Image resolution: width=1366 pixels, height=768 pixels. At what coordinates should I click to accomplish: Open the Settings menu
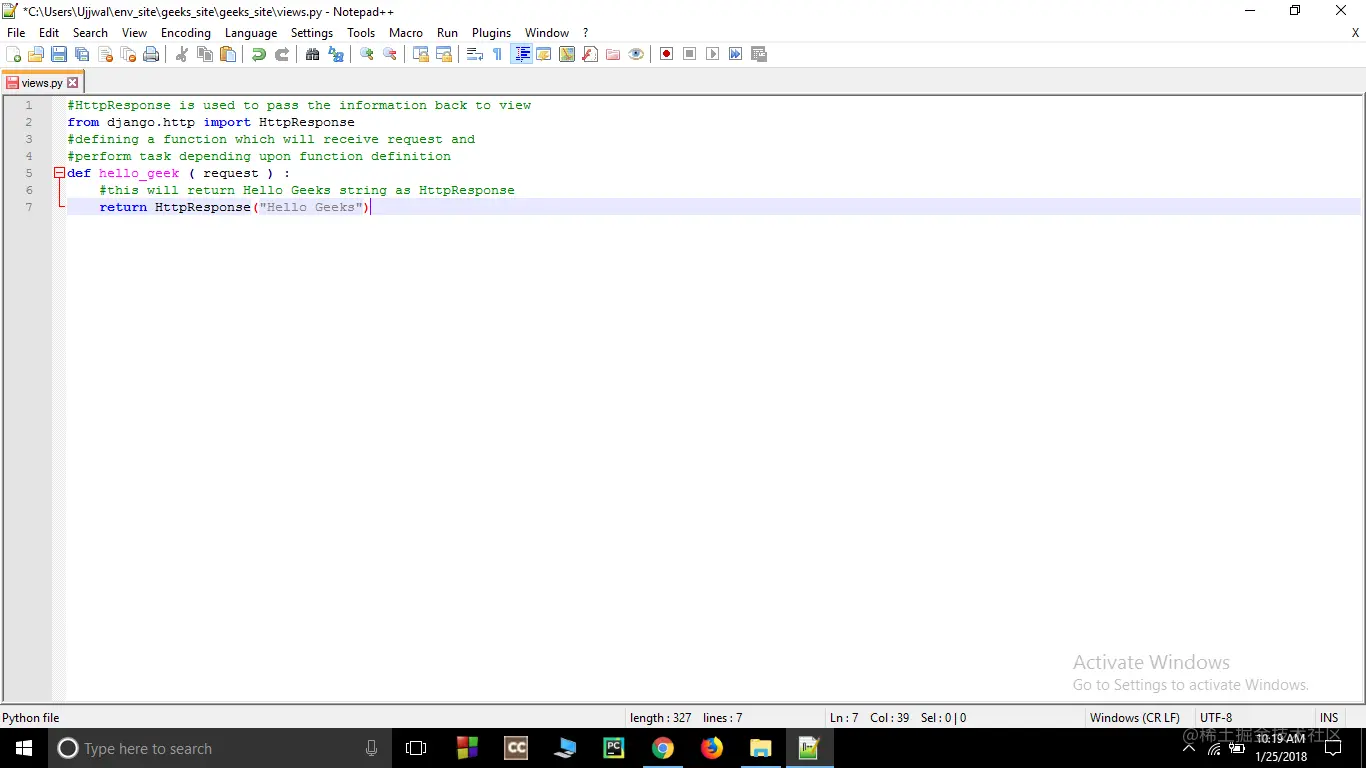coord(312,32)
